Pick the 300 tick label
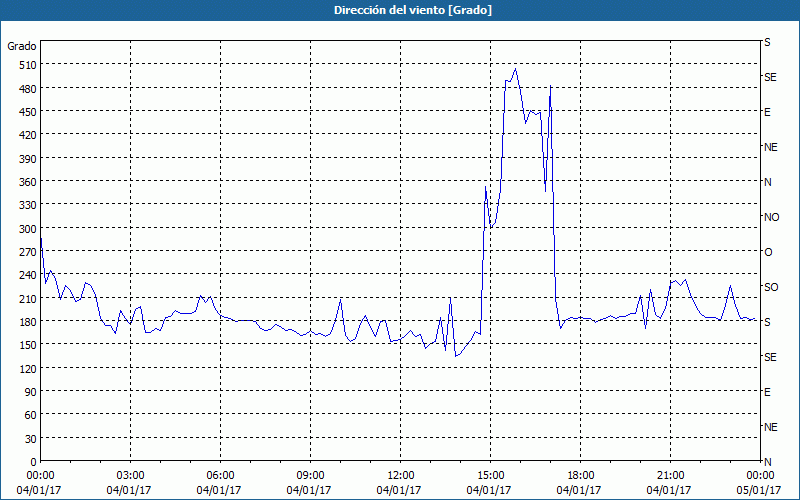 point(28,229)
